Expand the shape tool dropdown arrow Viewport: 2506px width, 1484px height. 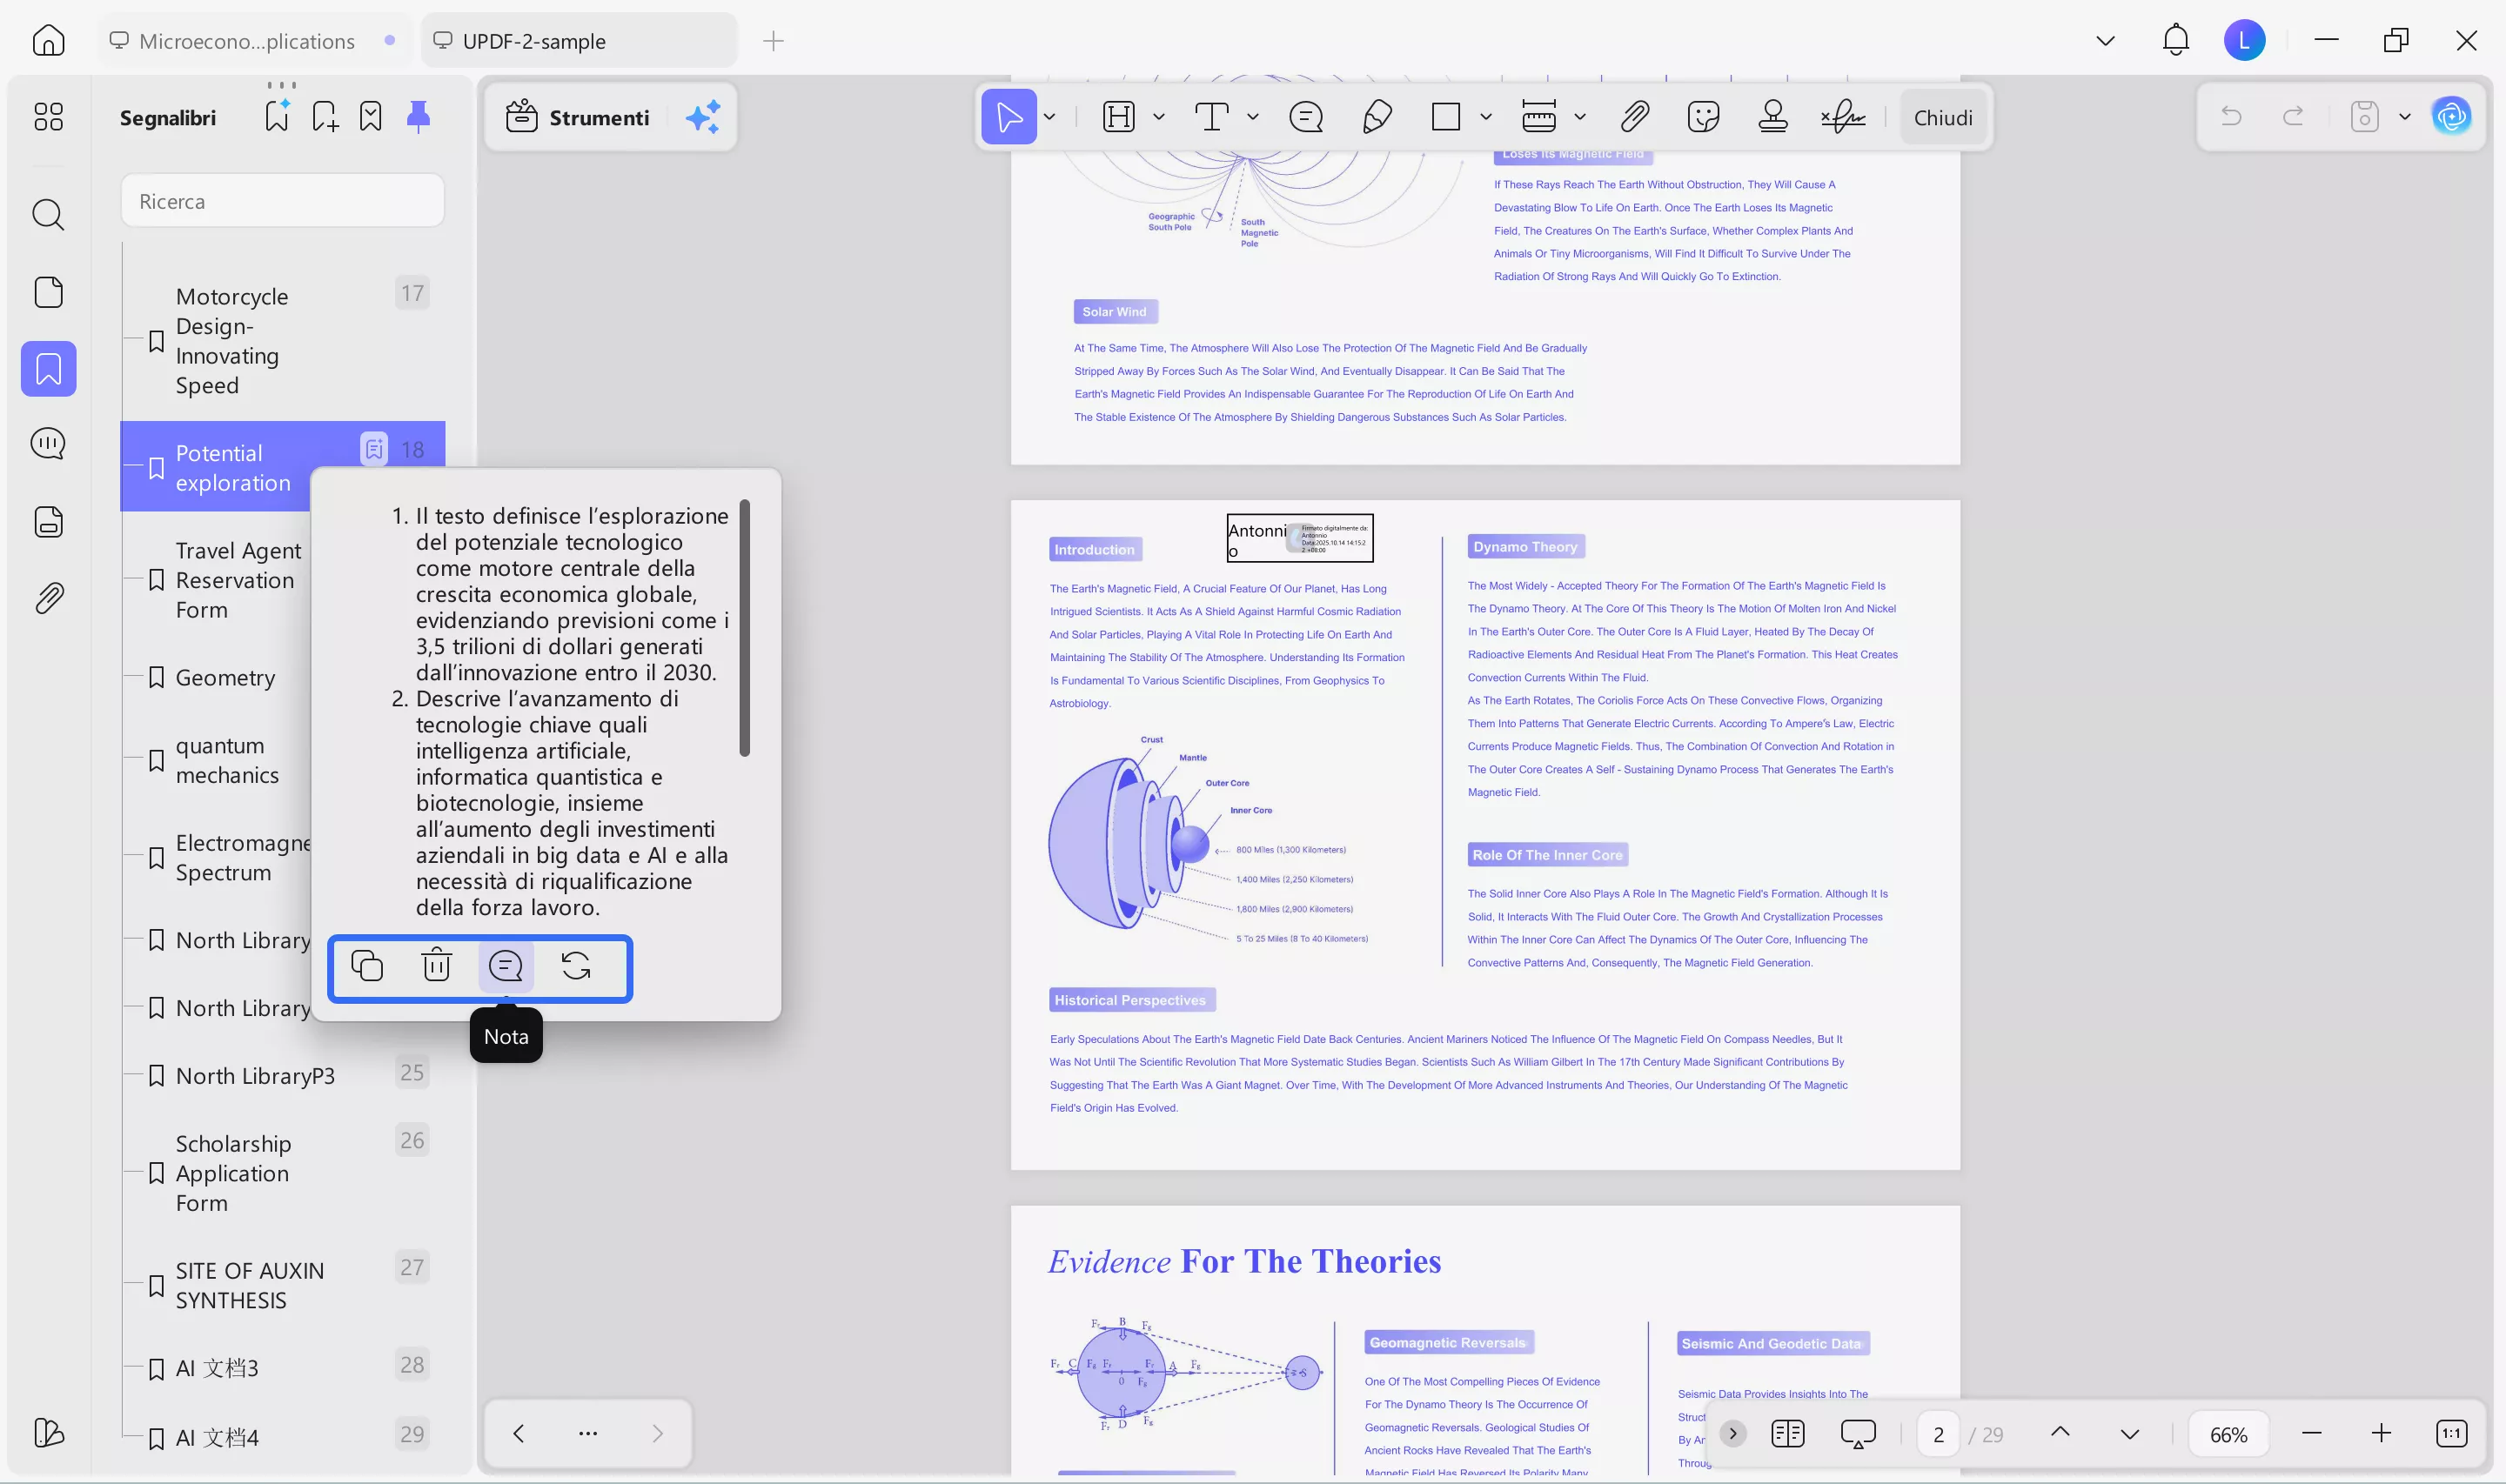(1486, 116)
